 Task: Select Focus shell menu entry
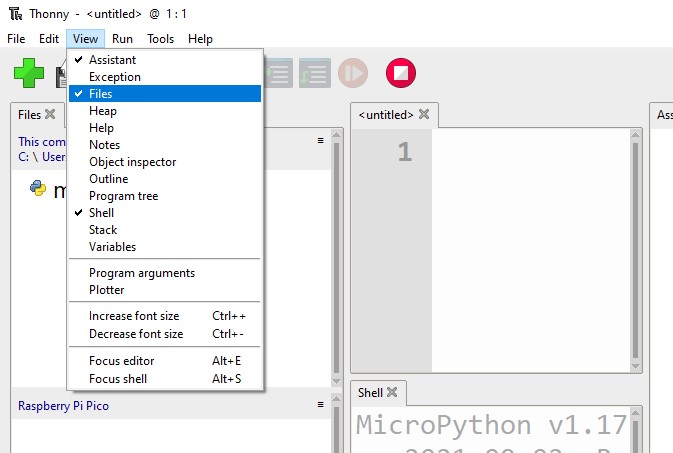point(165,379)
